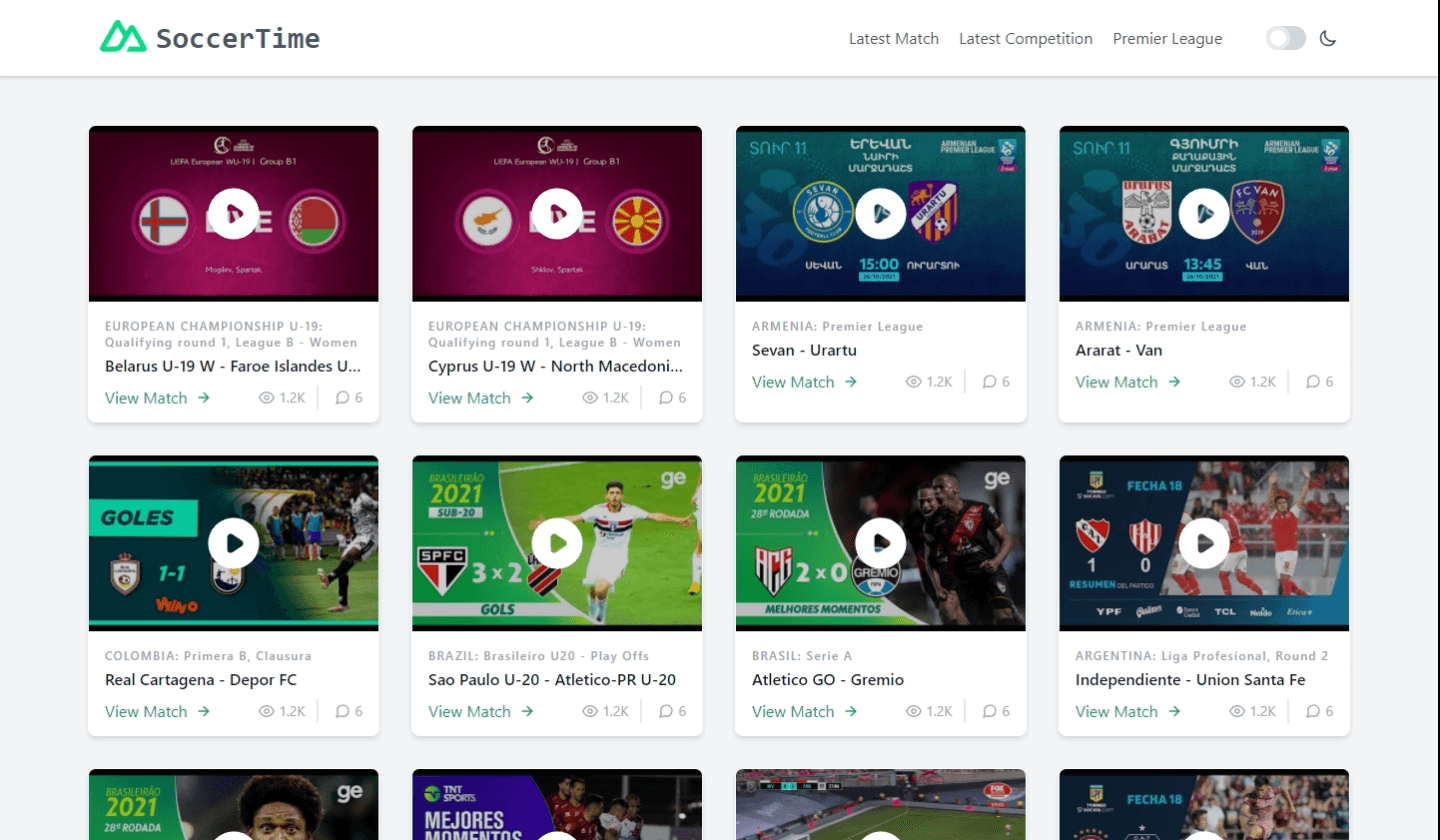The width and height of the screenshot is (1440, 840).
Task: Click the views eye icon on Atletico GO card
Action: point(913,712)
